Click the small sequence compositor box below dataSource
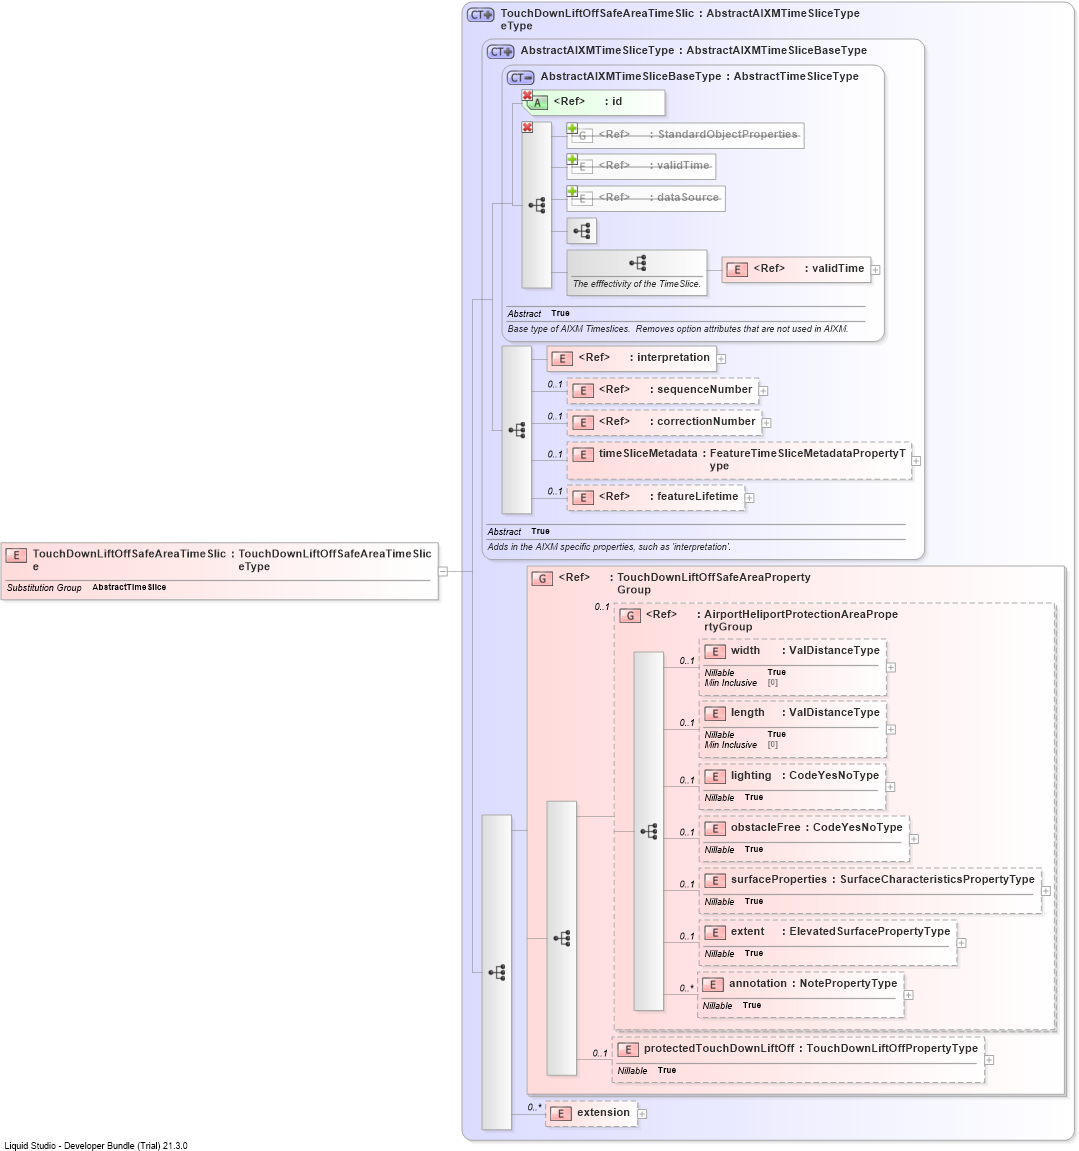This screenshot has width=1079, height=1151. click(x=582, y=231)
